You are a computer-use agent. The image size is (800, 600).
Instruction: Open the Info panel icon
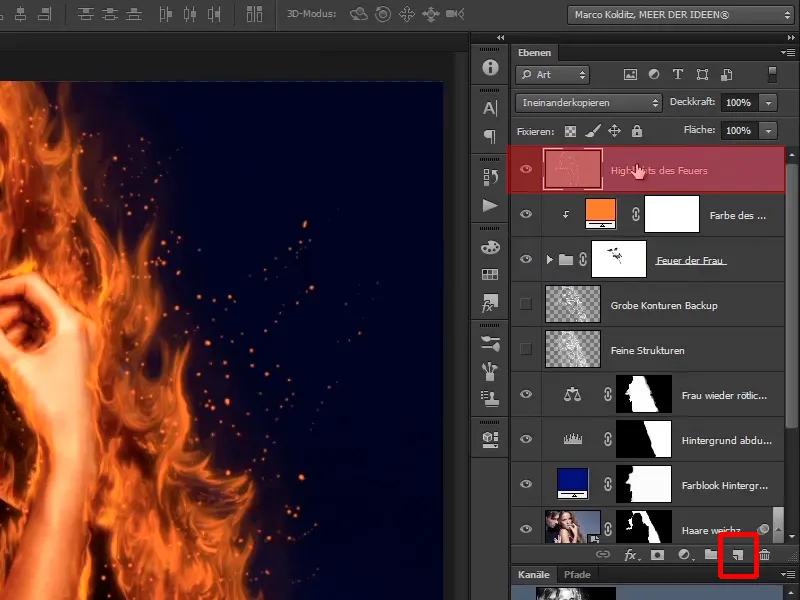click(490, 67)
